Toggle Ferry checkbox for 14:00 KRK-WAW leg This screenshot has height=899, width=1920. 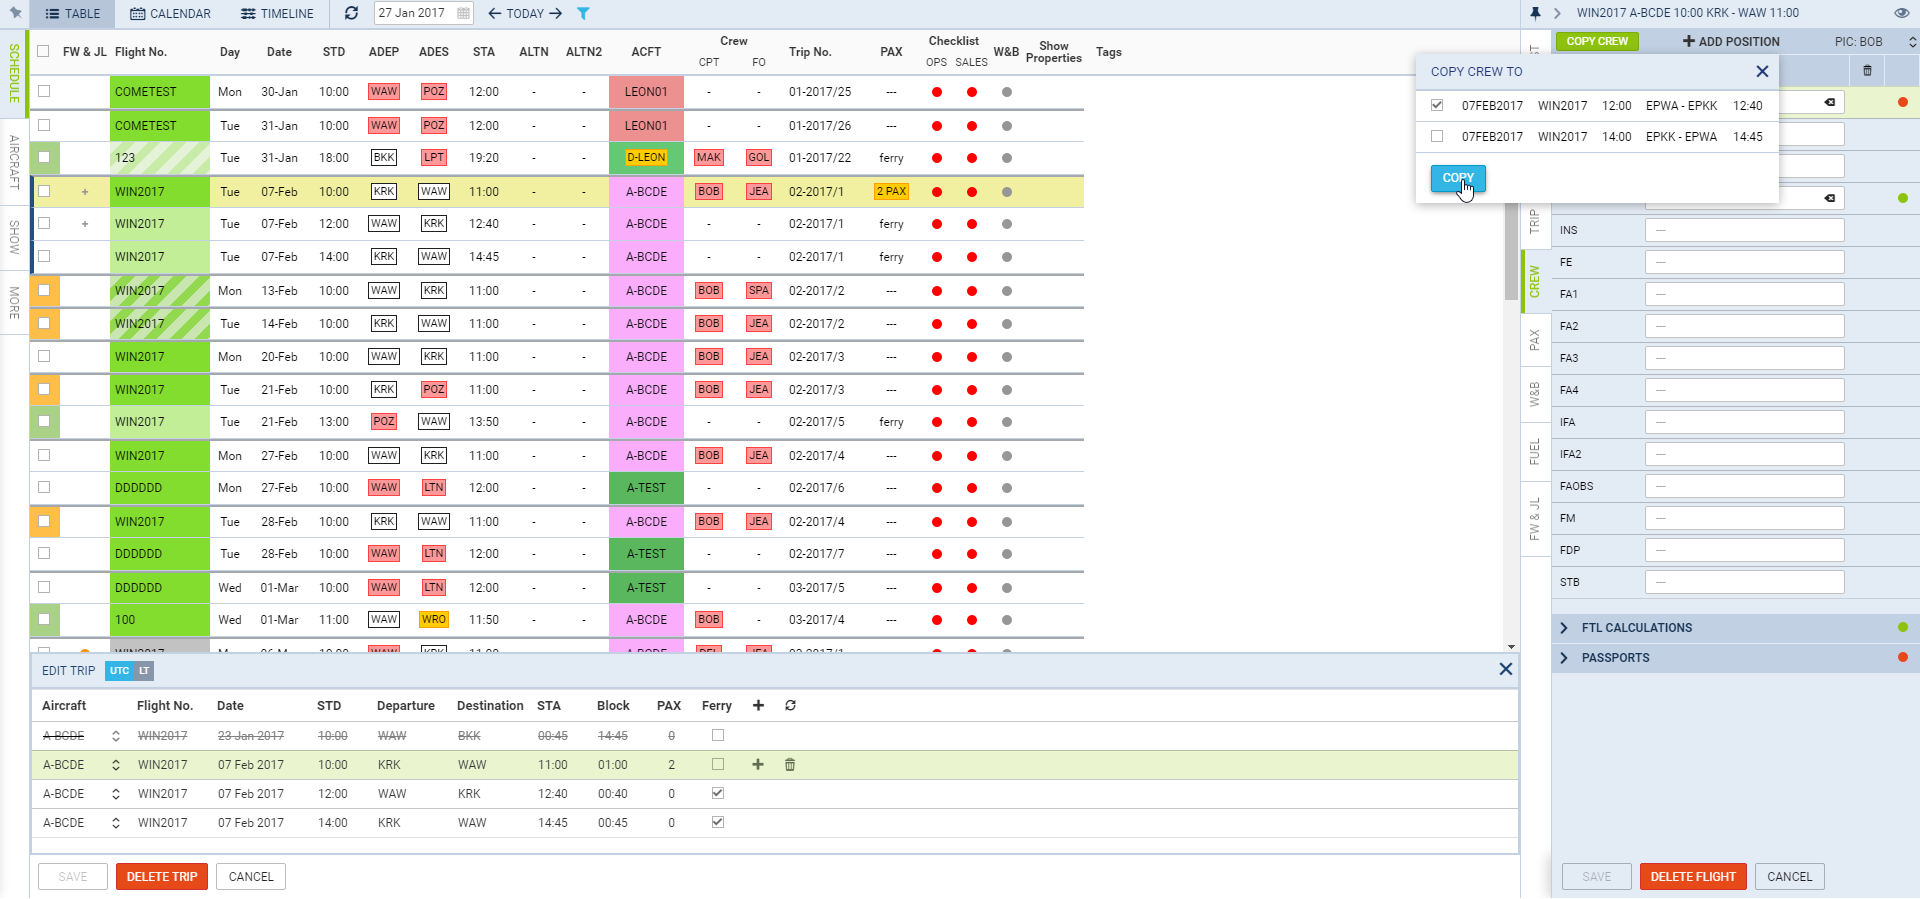717,822
